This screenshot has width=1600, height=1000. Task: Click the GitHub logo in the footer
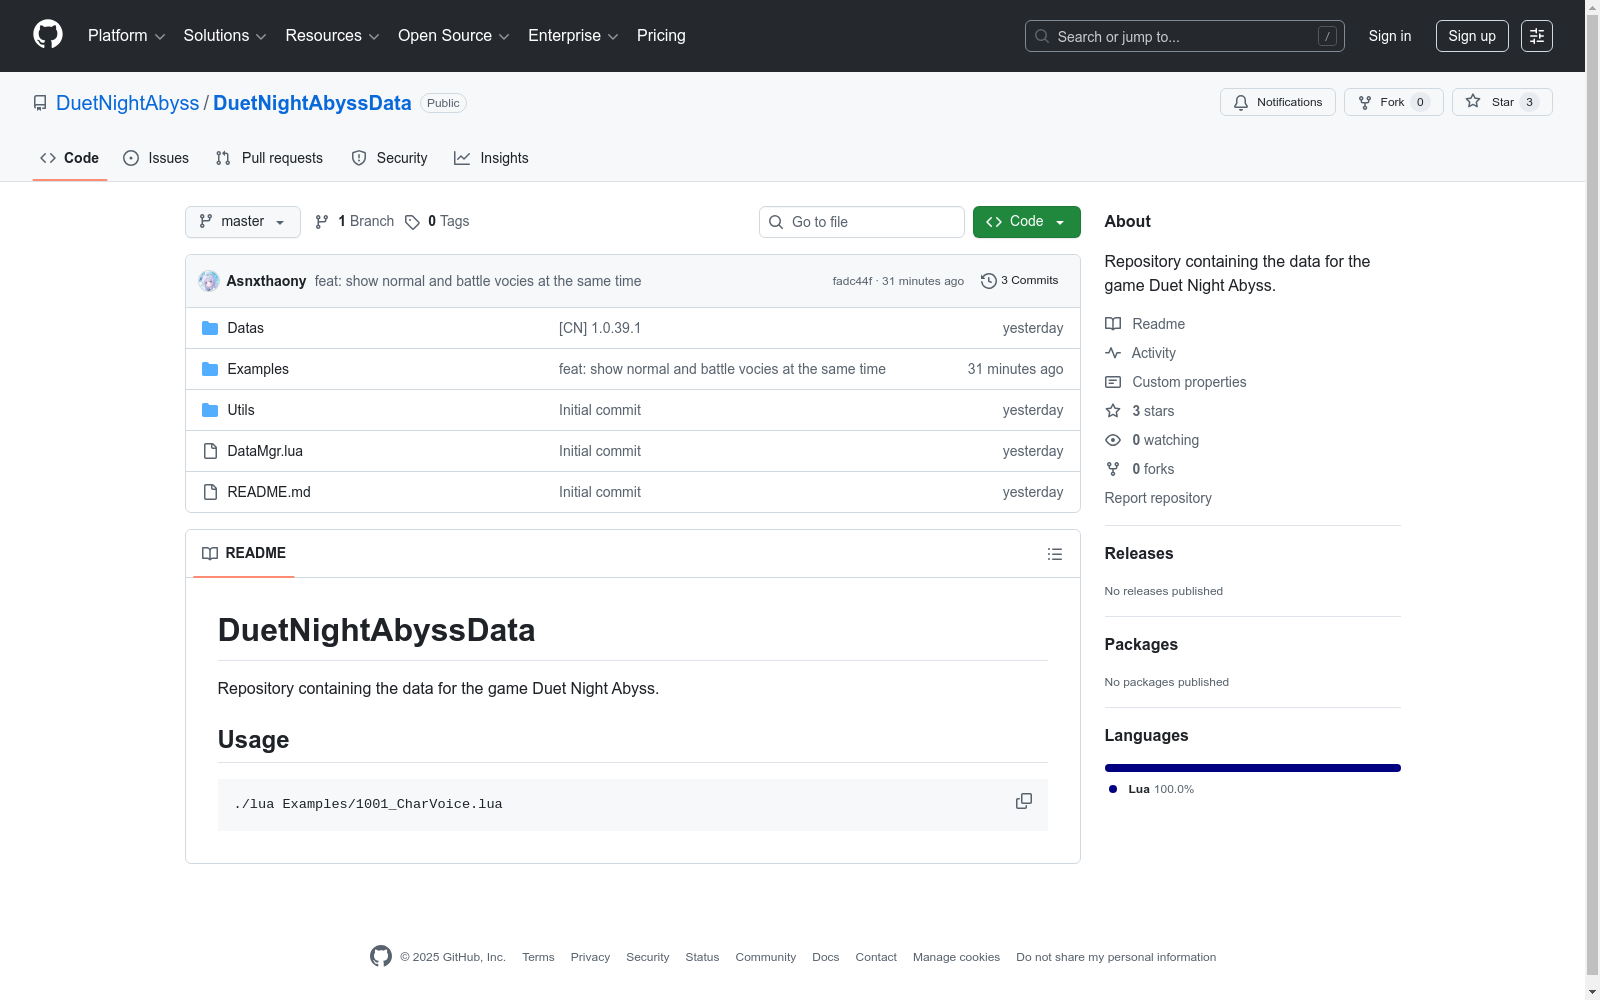click(x=381, y=956)
